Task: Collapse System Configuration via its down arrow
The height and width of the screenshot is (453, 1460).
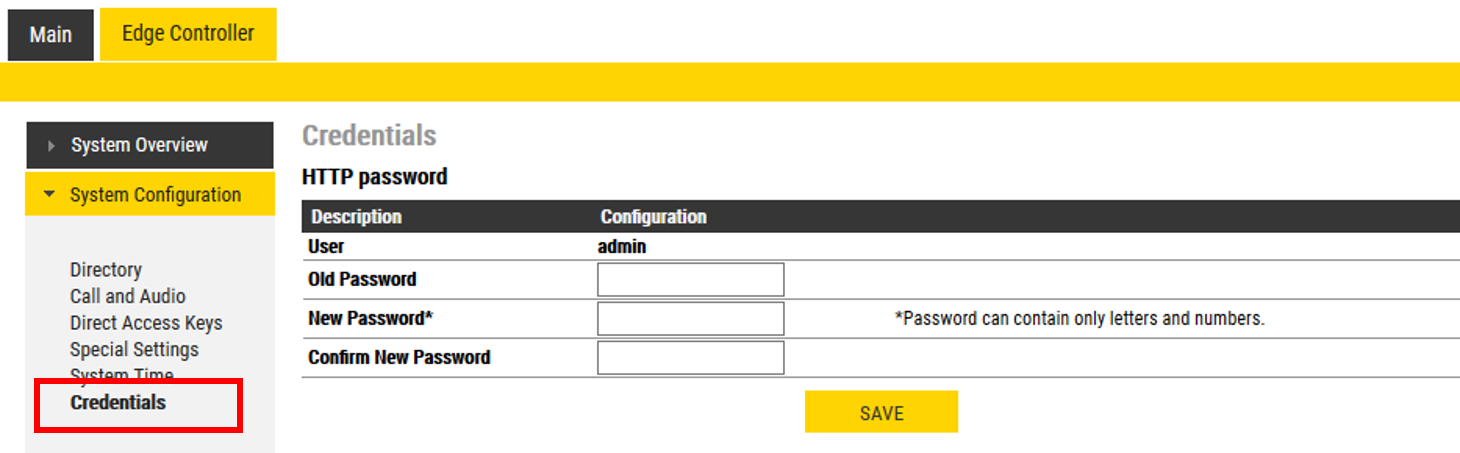Action: coord(50,194)
